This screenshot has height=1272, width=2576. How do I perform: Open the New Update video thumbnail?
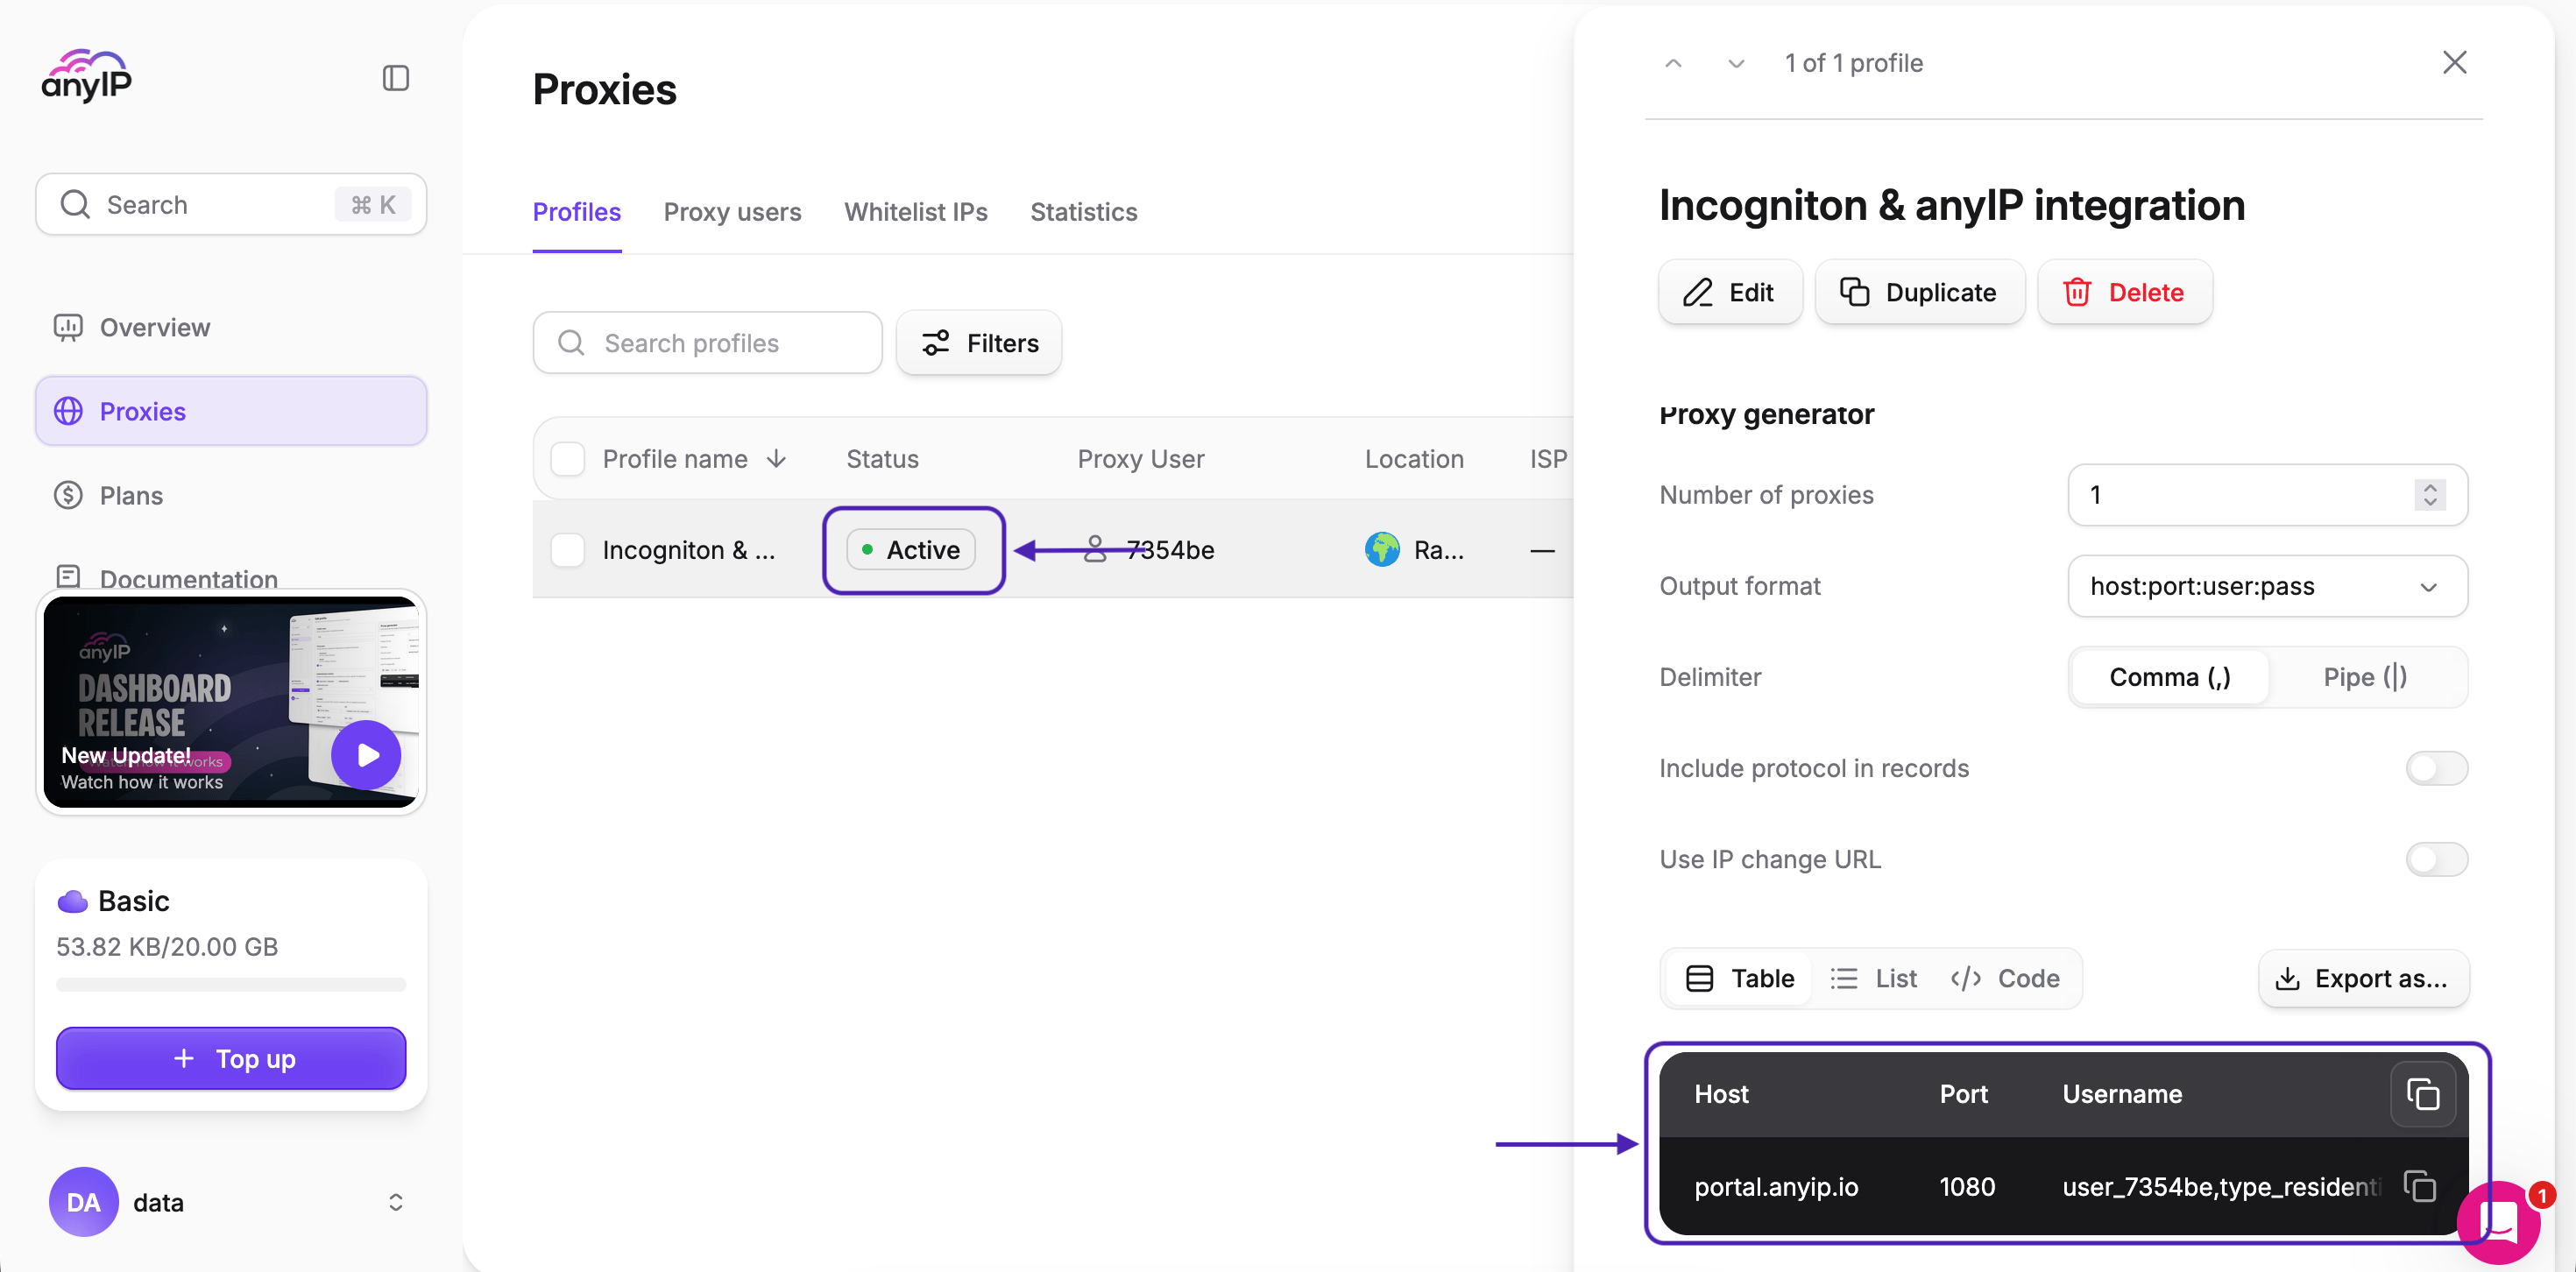coord(231,702)
